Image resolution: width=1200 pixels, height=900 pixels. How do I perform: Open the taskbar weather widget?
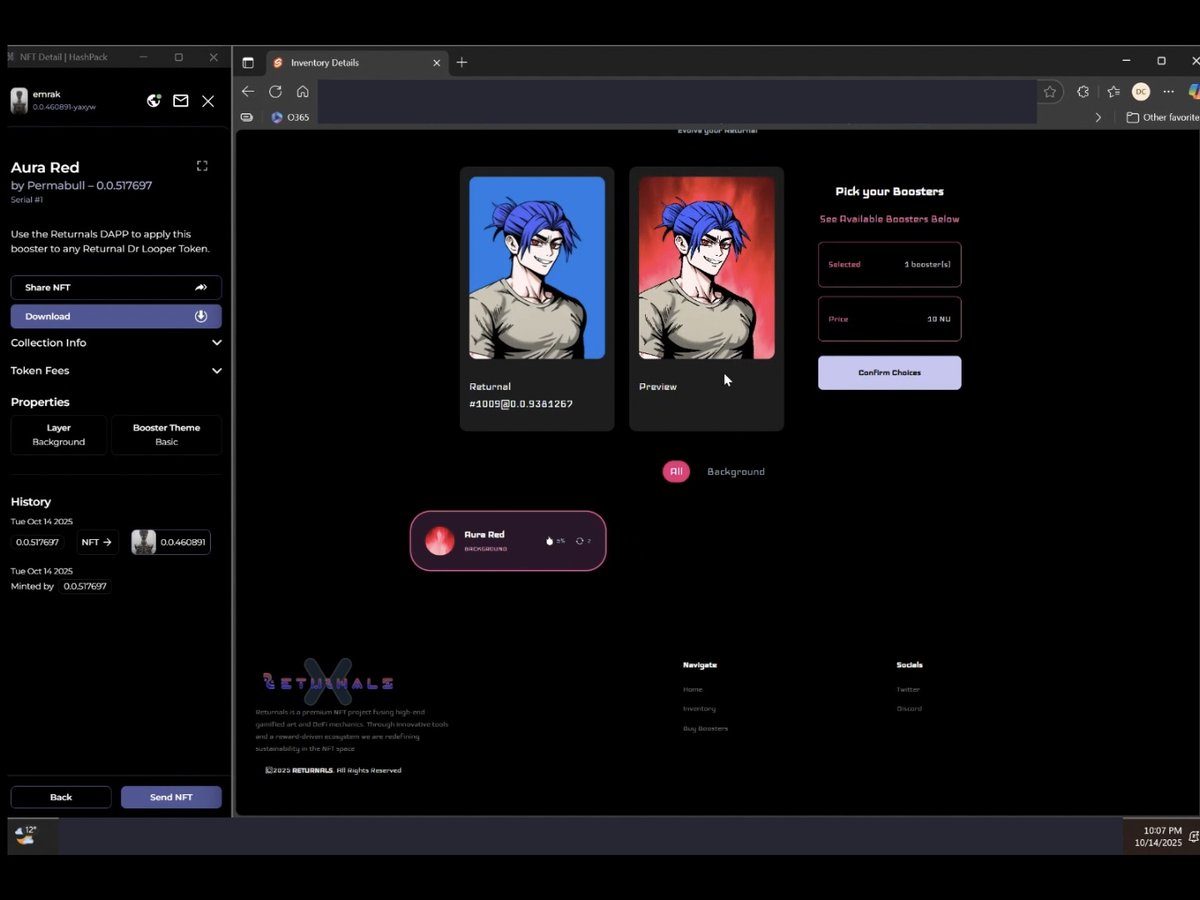click(x=25, y=835)
